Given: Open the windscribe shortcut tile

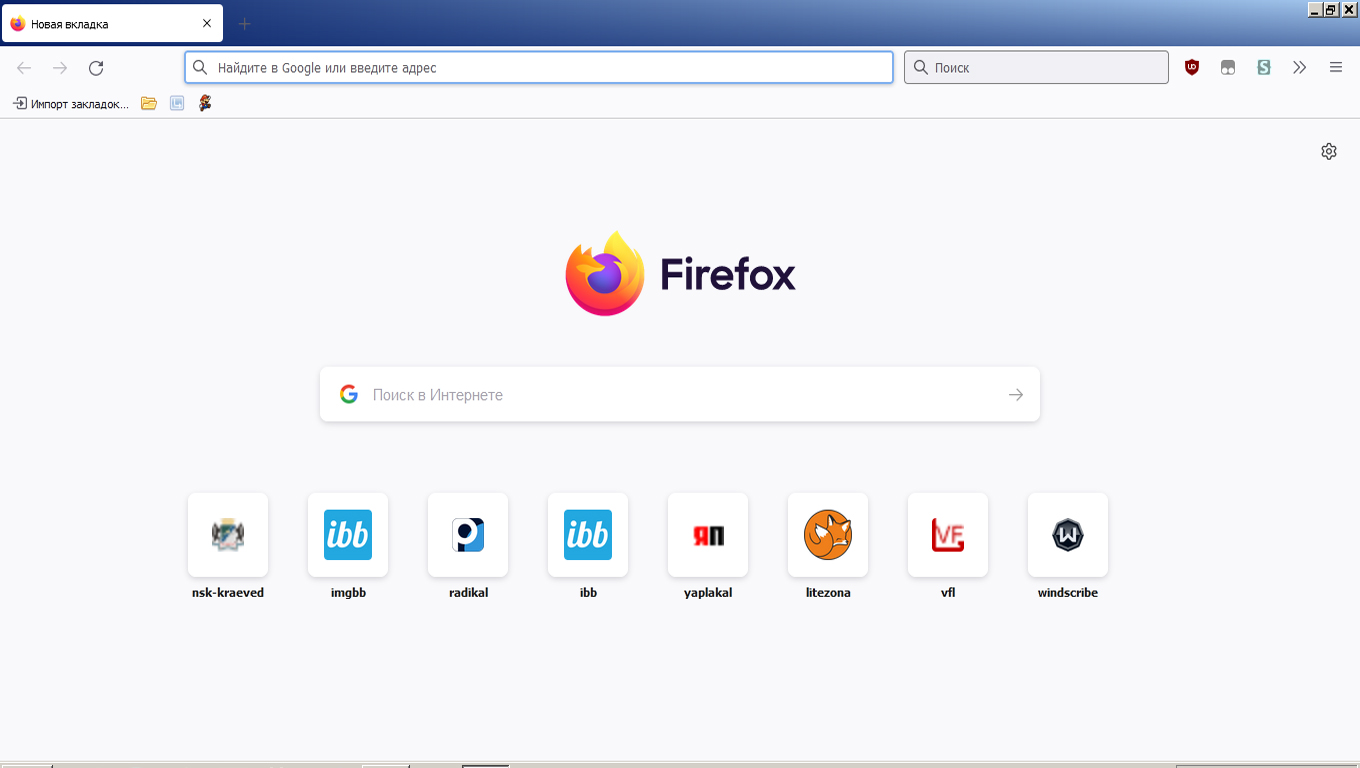Looking at the screenshot, I should (x=1068, y=535).
